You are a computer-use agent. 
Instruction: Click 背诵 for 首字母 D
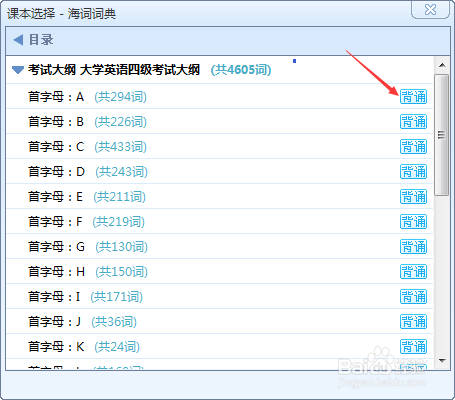413,172
